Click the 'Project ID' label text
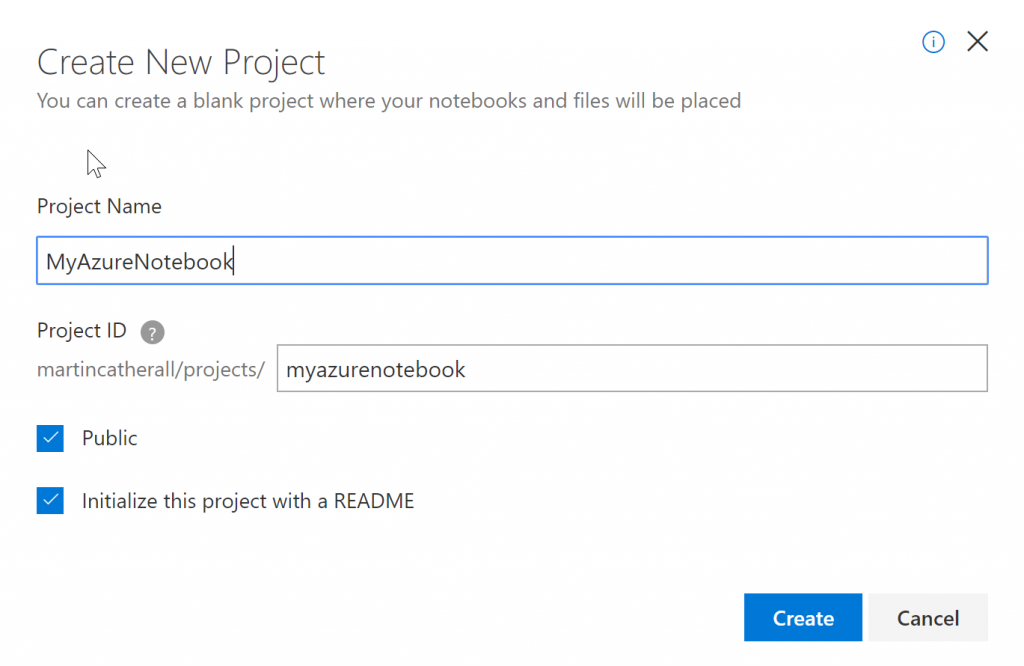The height and width of the screenshot is (666, 1024). [82, 331]
